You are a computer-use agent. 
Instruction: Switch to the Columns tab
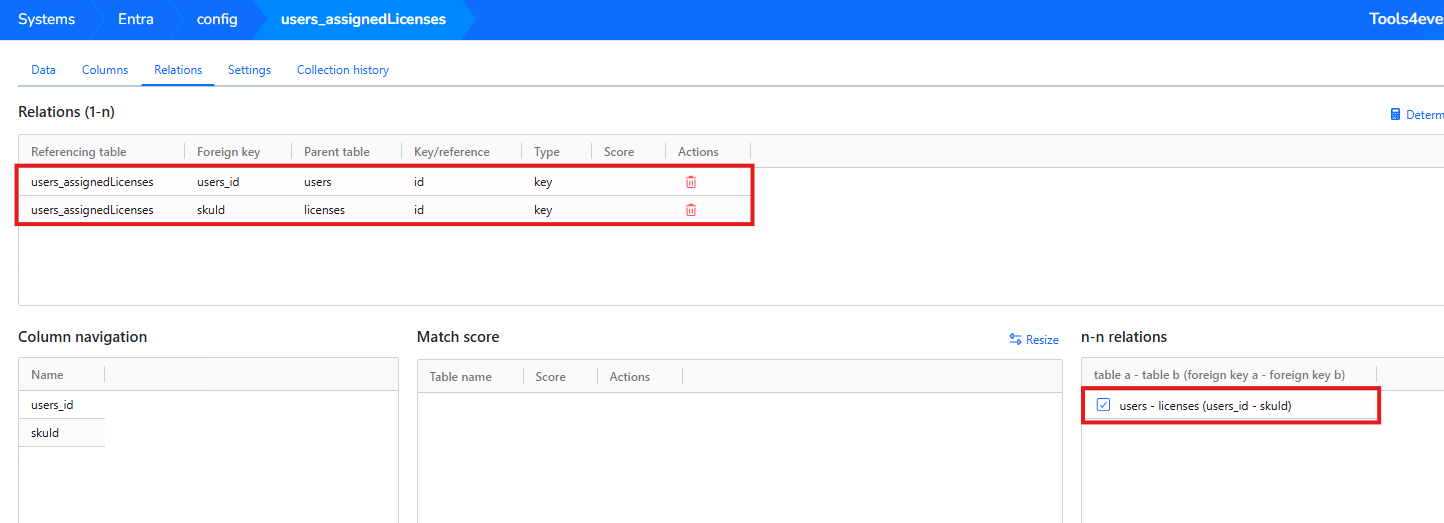click(x=105, y=70)
